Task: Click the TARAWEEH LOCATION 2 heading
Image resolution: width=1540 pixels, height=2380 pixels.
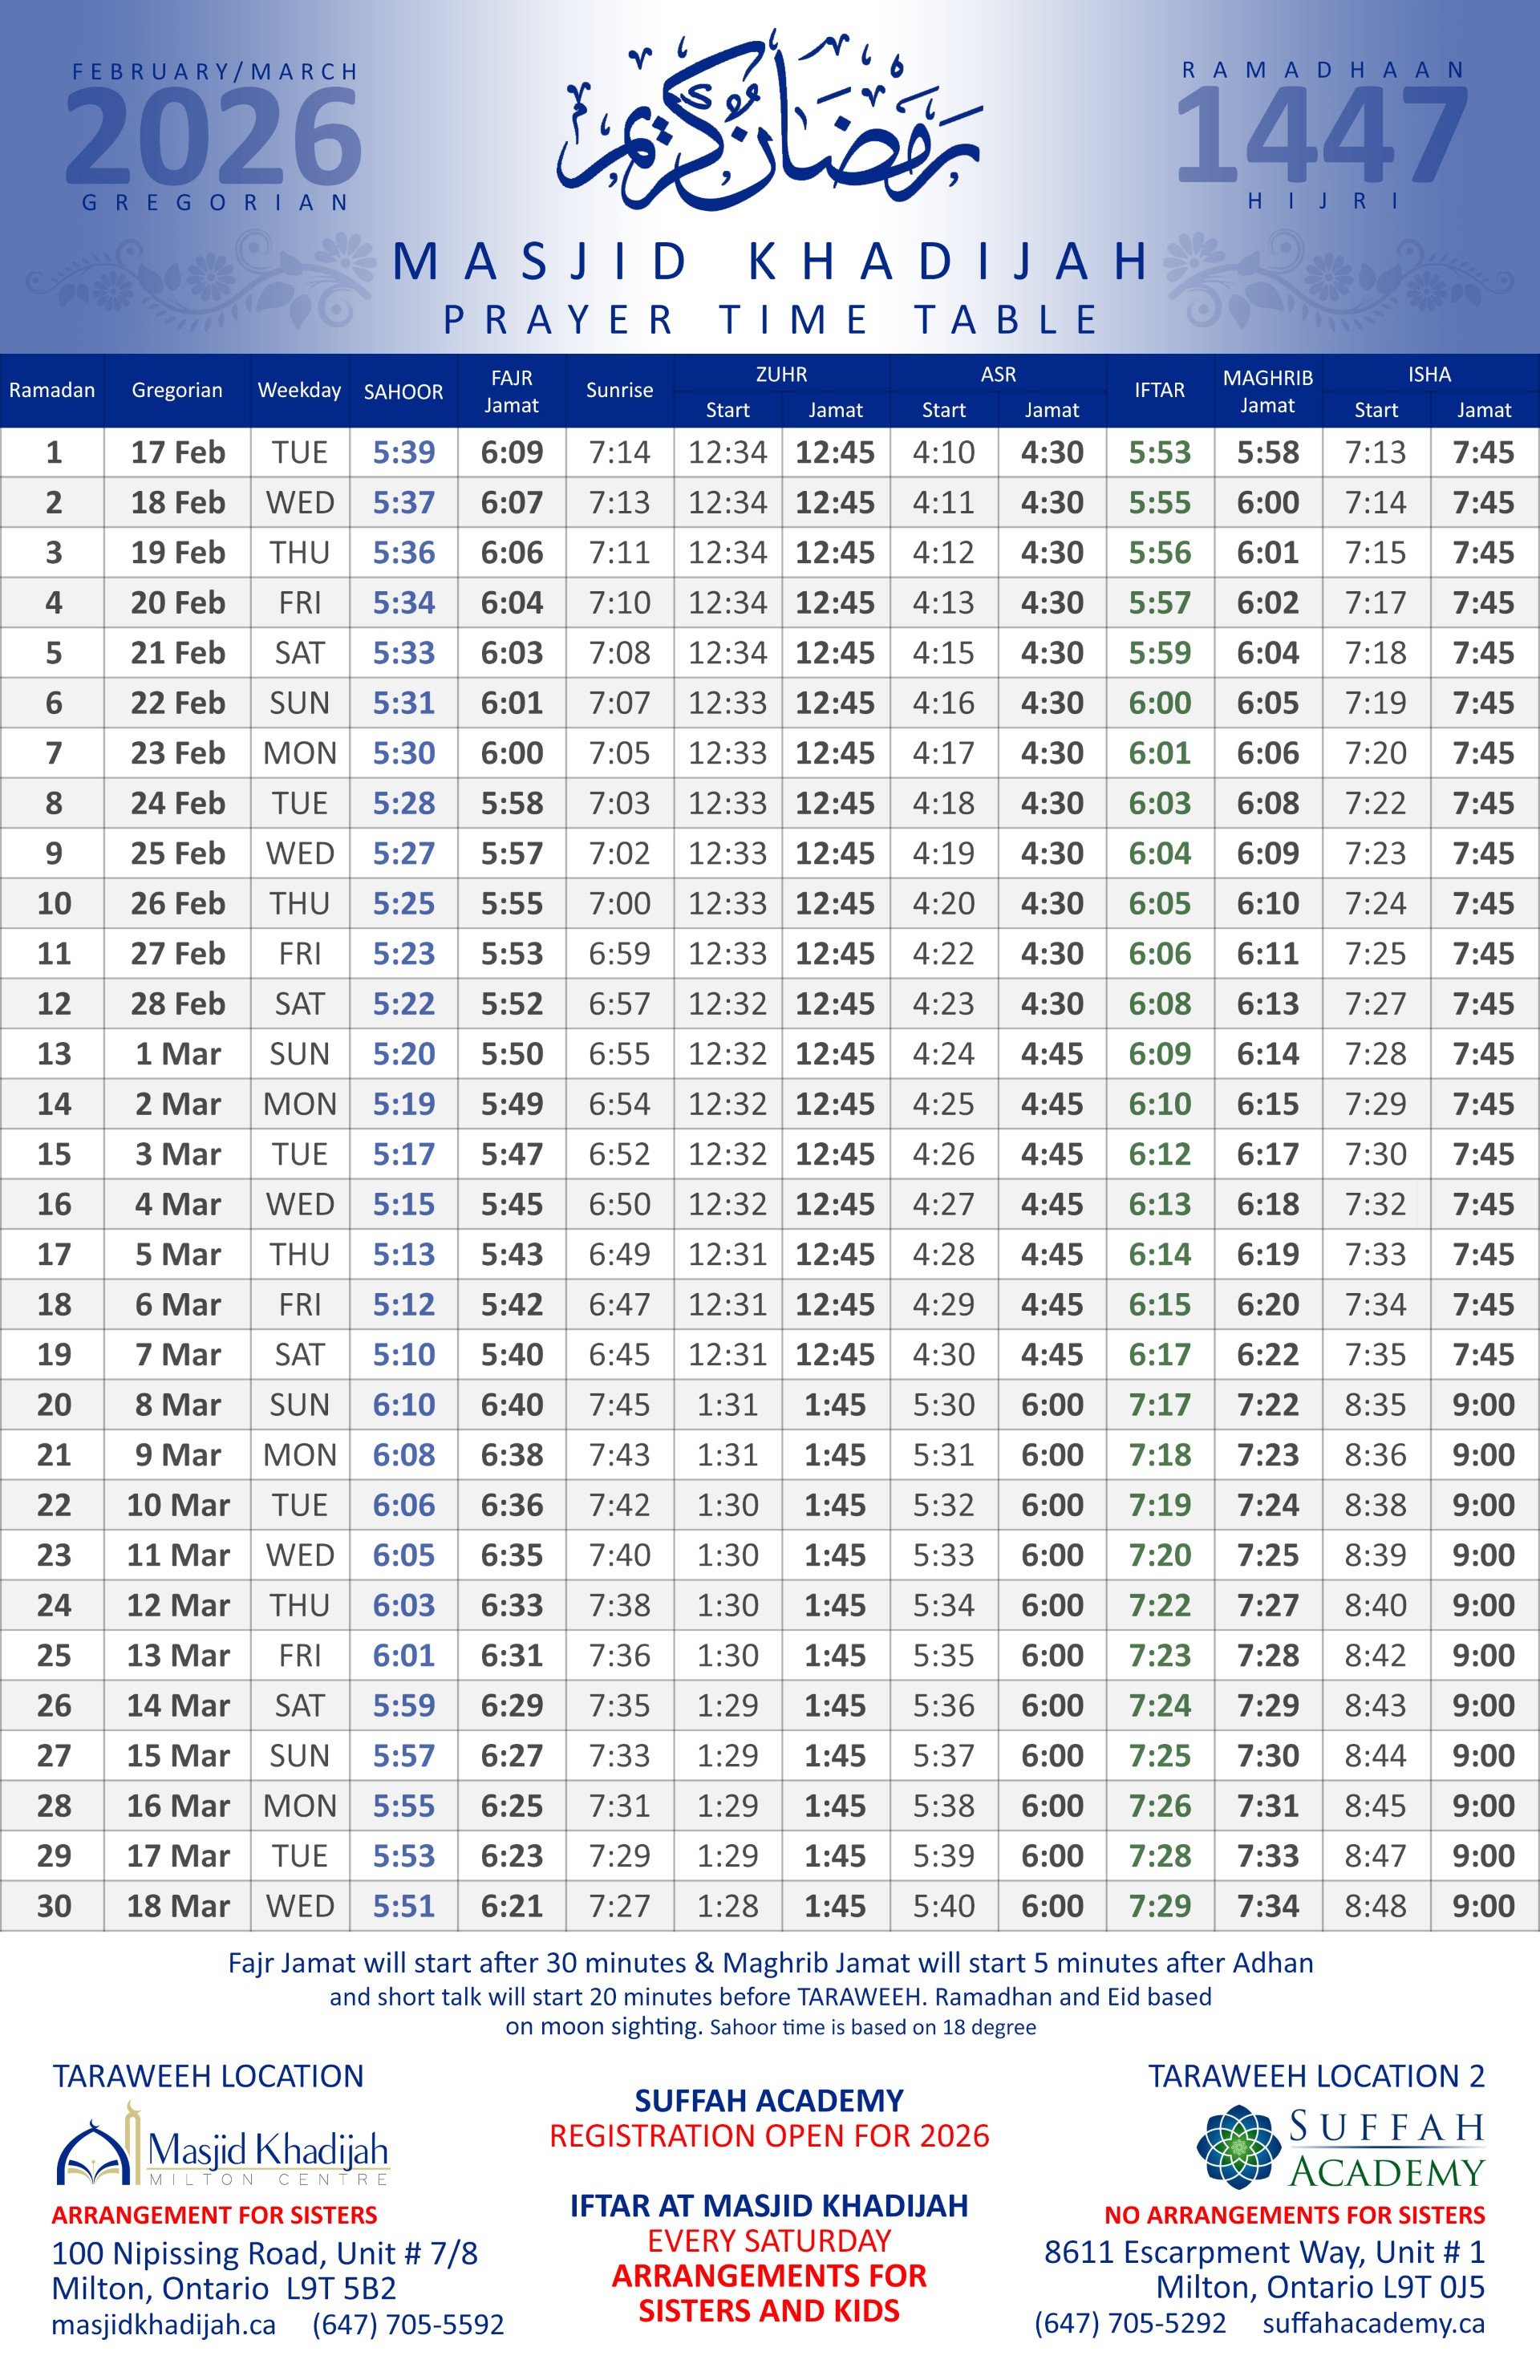Action: [1316, 2077]
